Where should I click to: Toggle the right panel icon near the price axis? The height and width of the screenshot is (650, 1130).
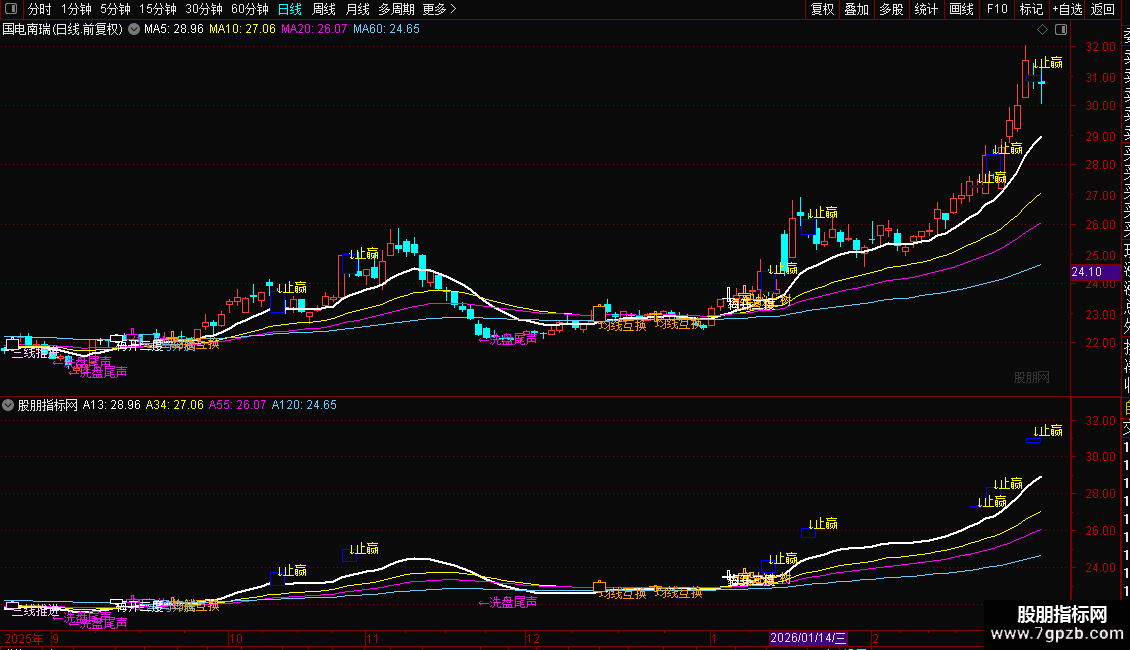(x=1061, y=30)
